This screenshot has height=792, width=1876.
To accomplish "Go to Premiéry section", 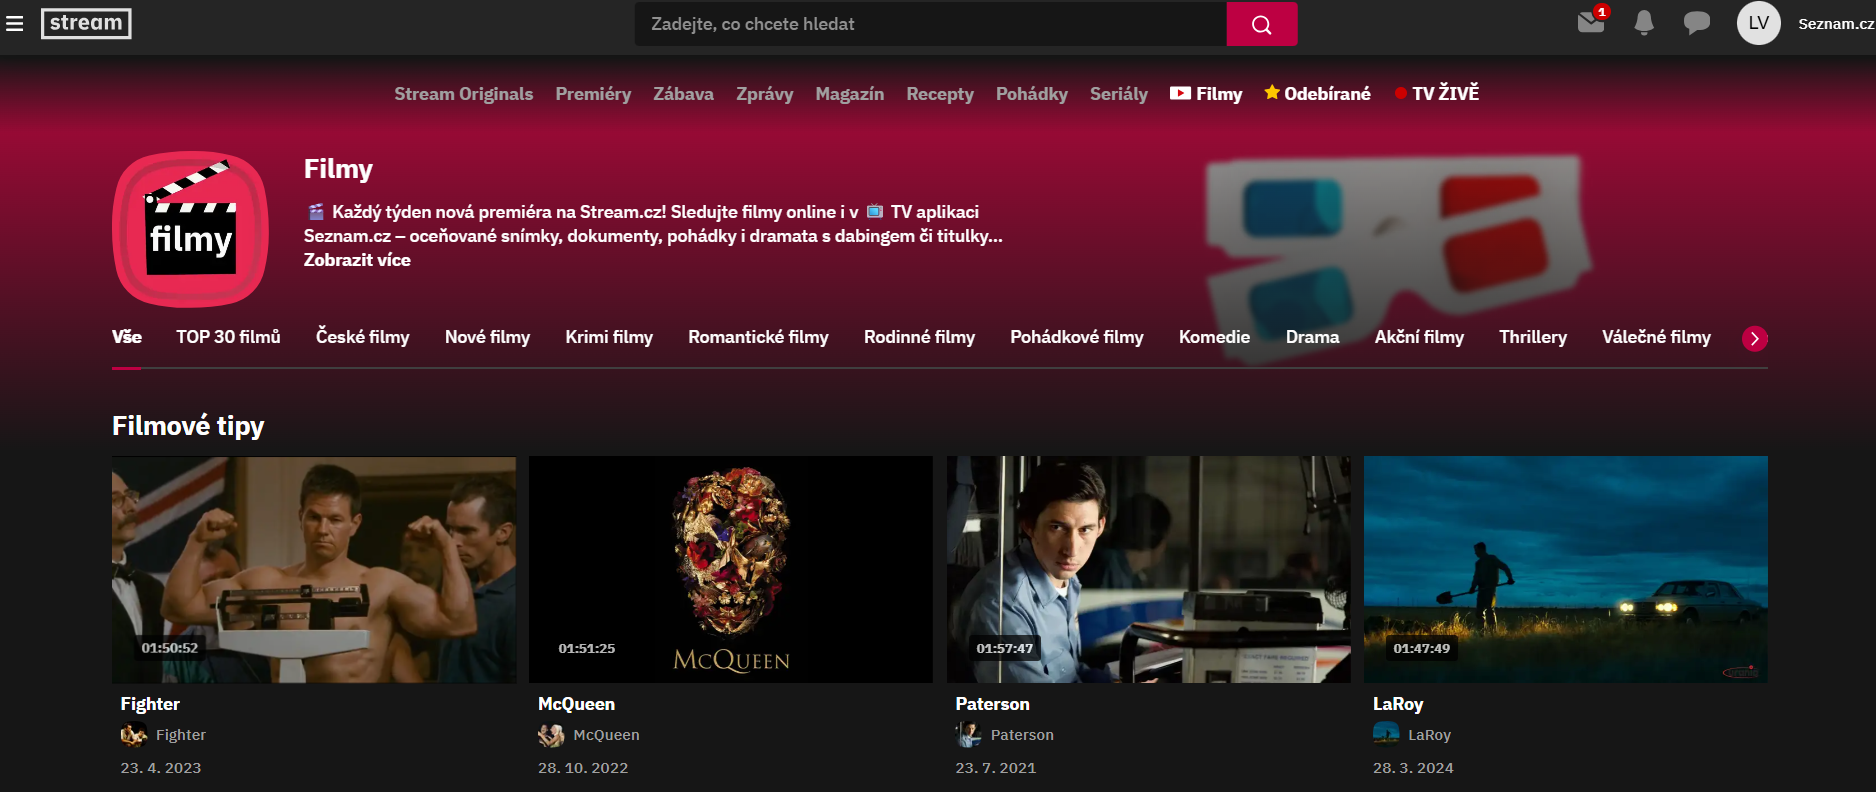I will tap(593, 94).
